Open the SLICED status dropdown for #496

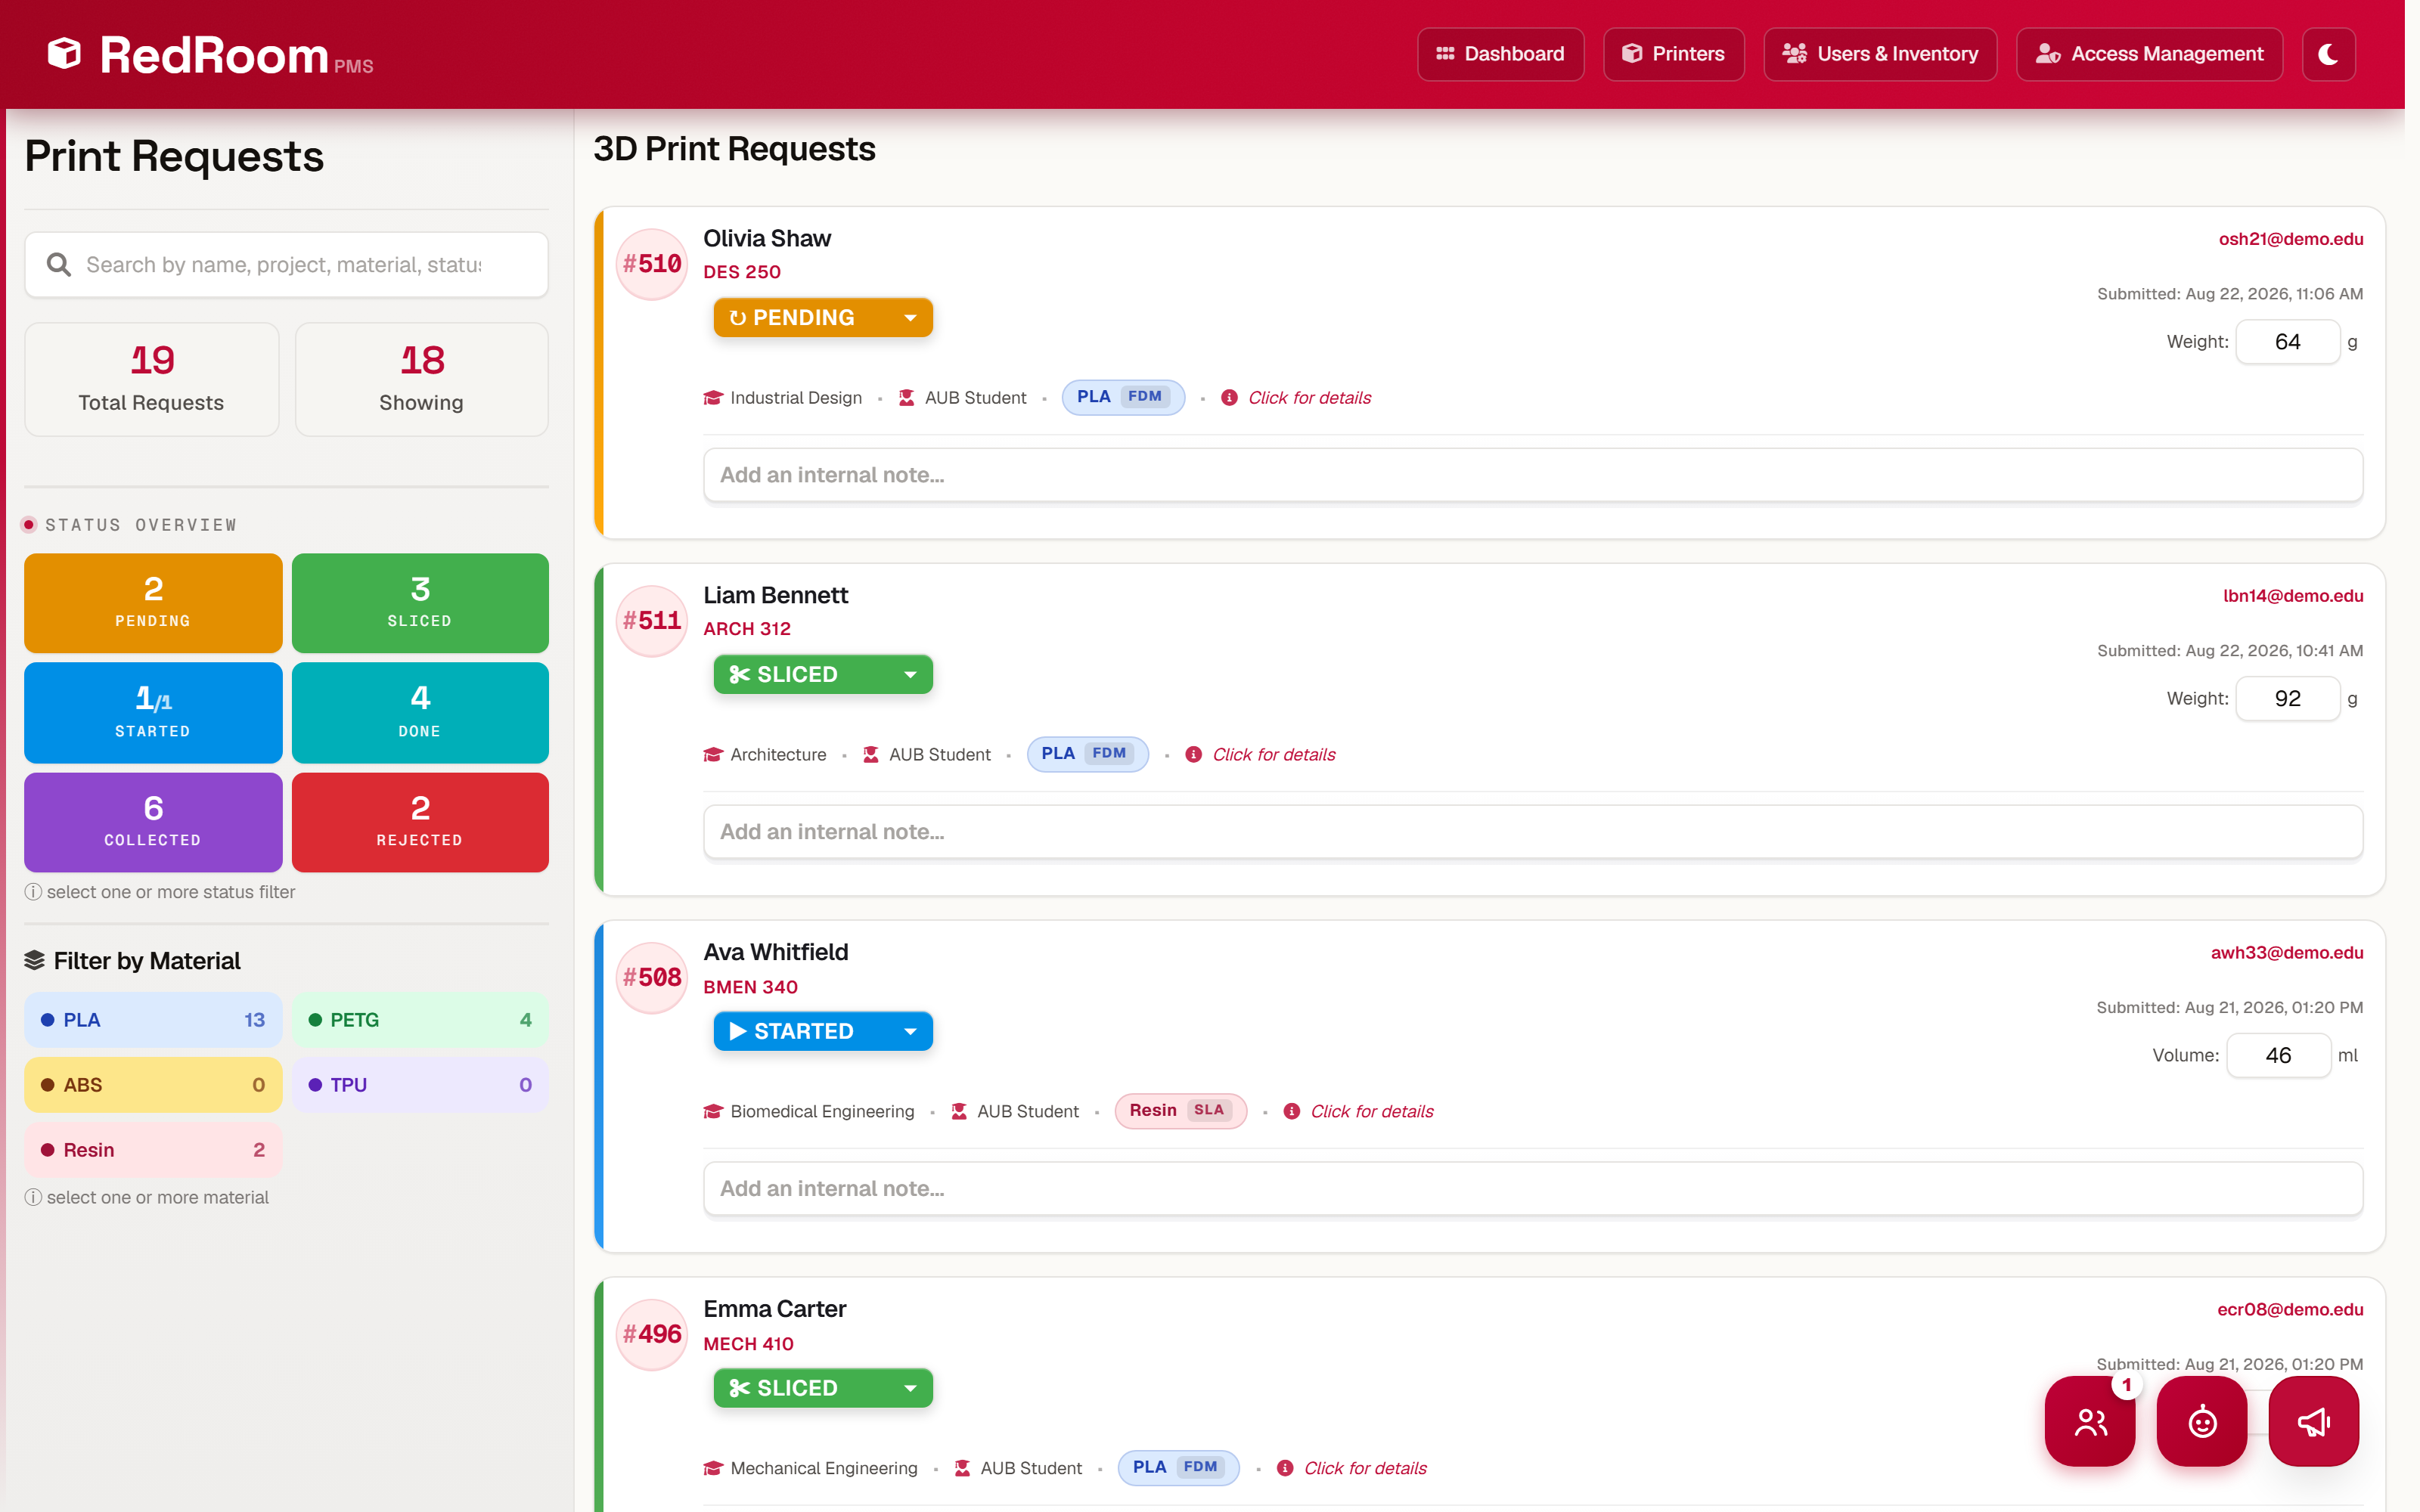[x=823, y=1388]
